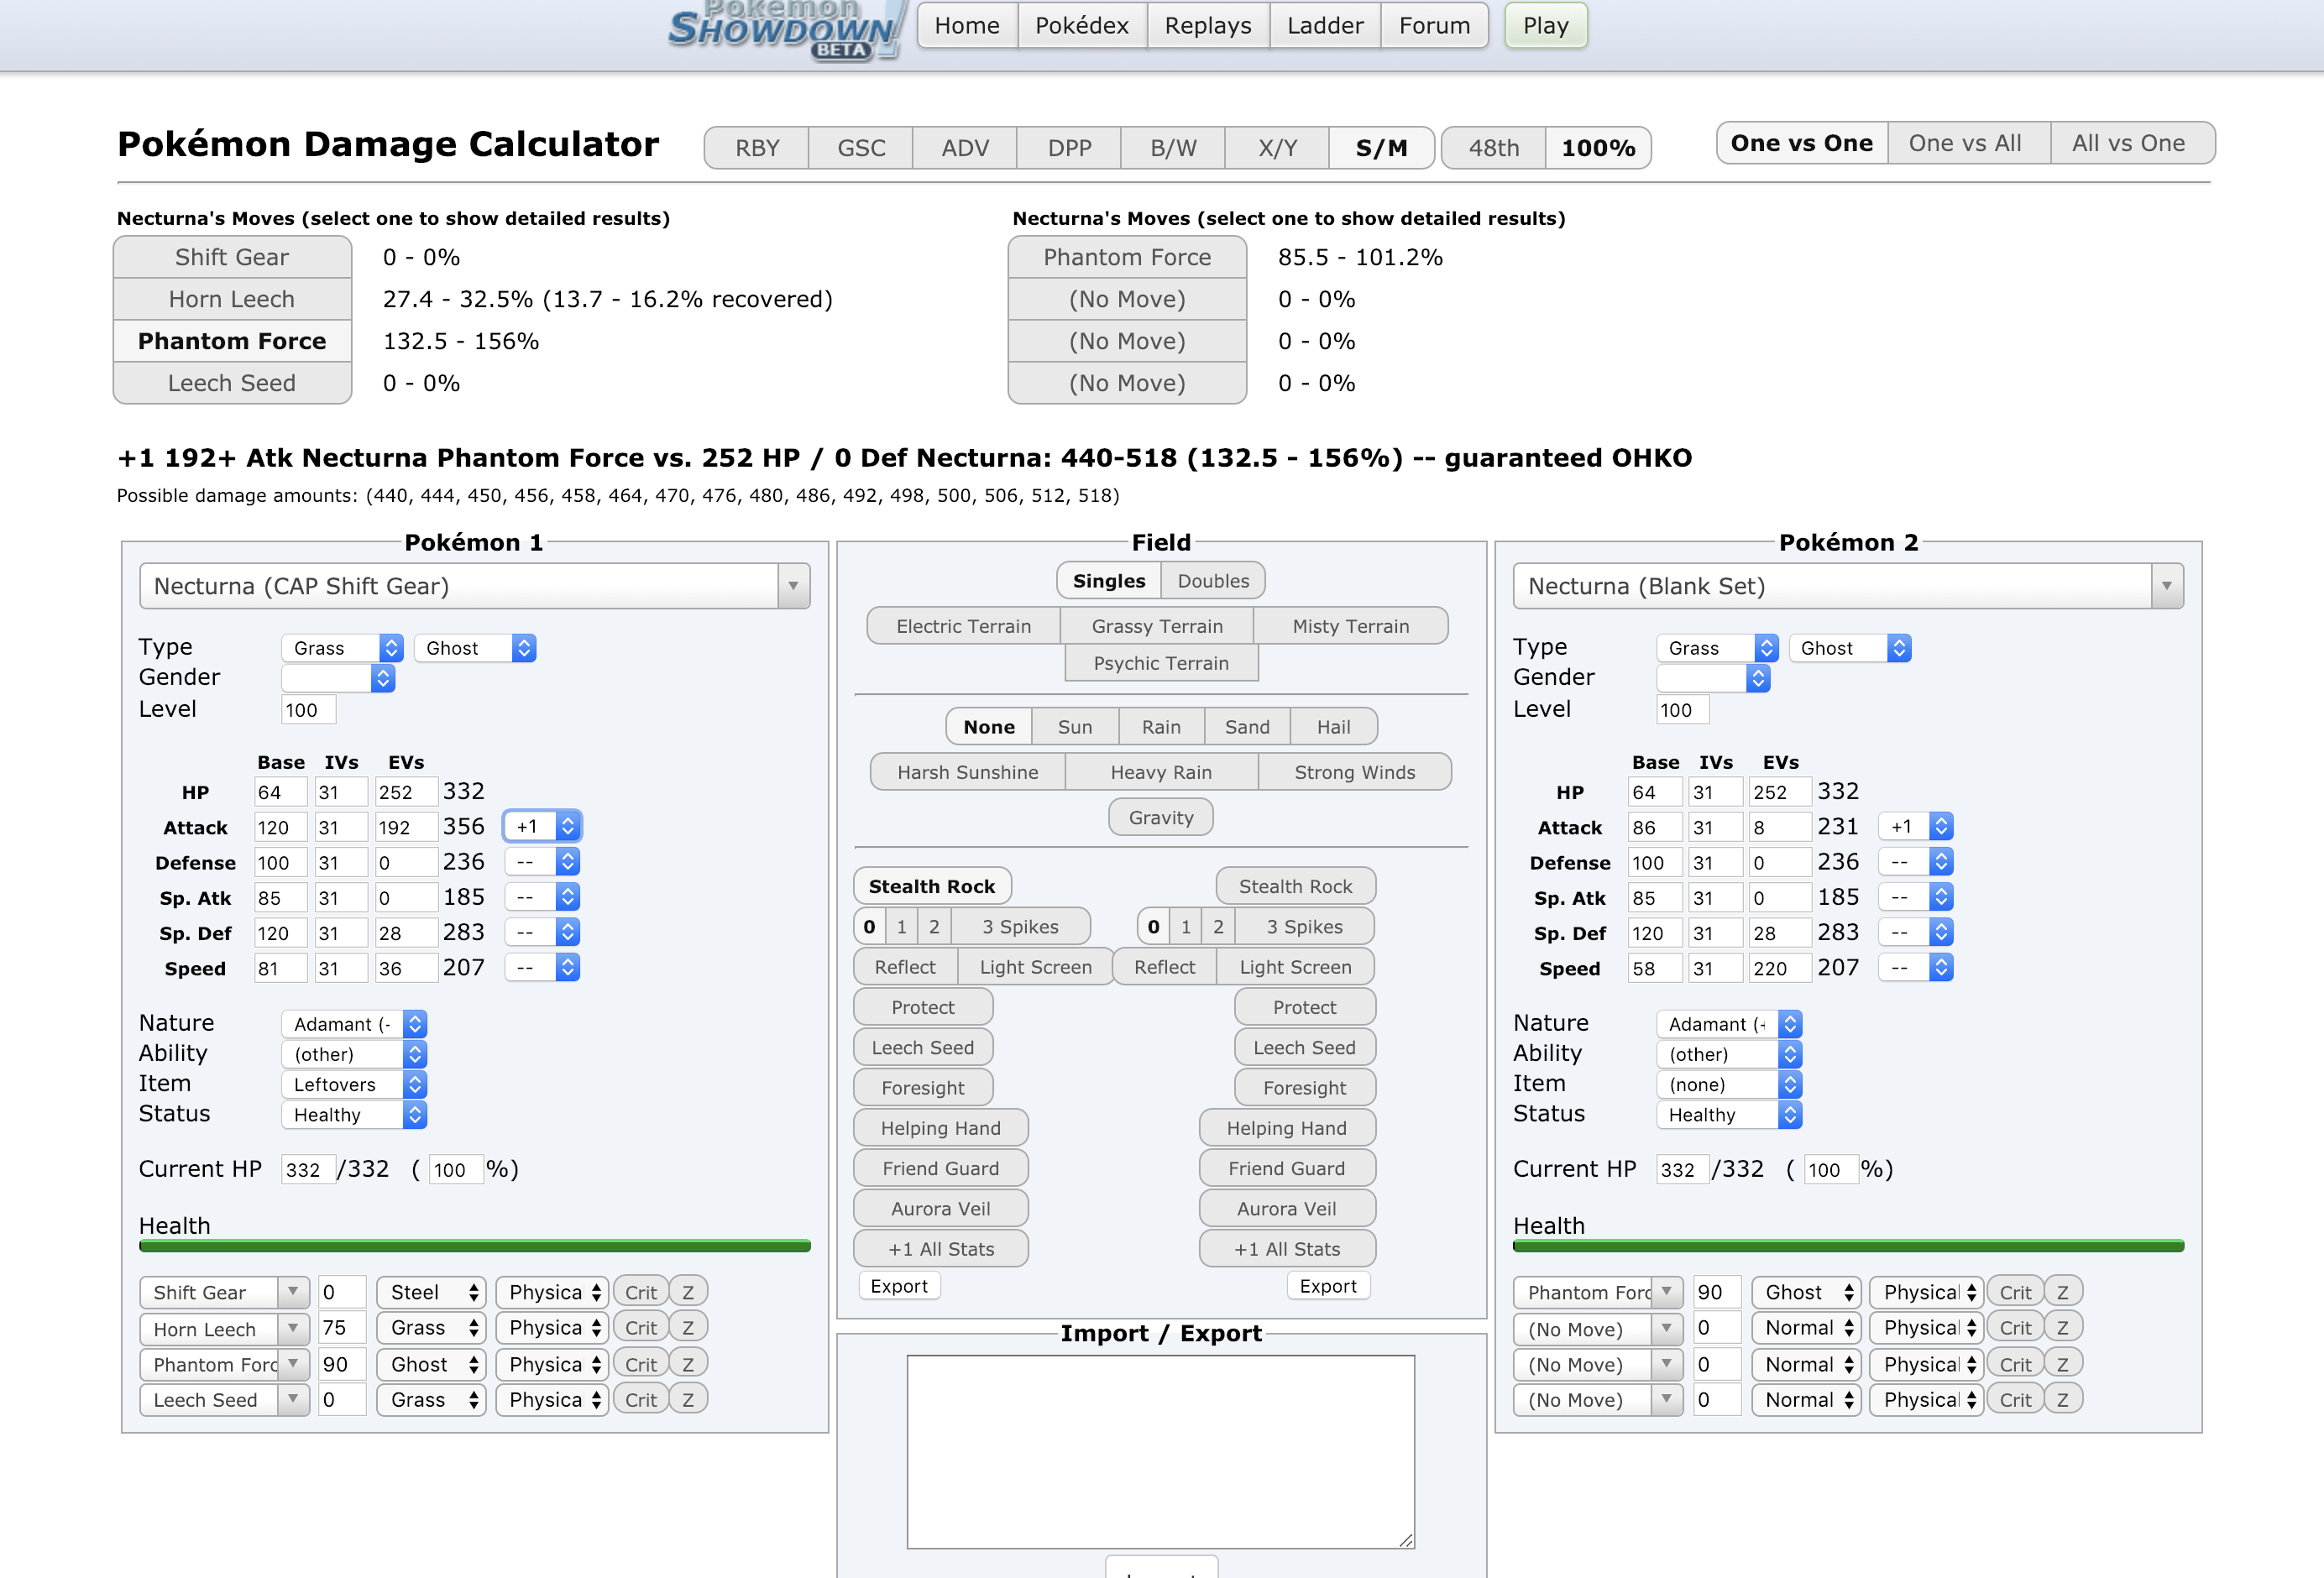Screen dimensions: 2324x1578
Task: Select Pokémon 2's Phantom Force result
Action: click(x=1127, y=257)
